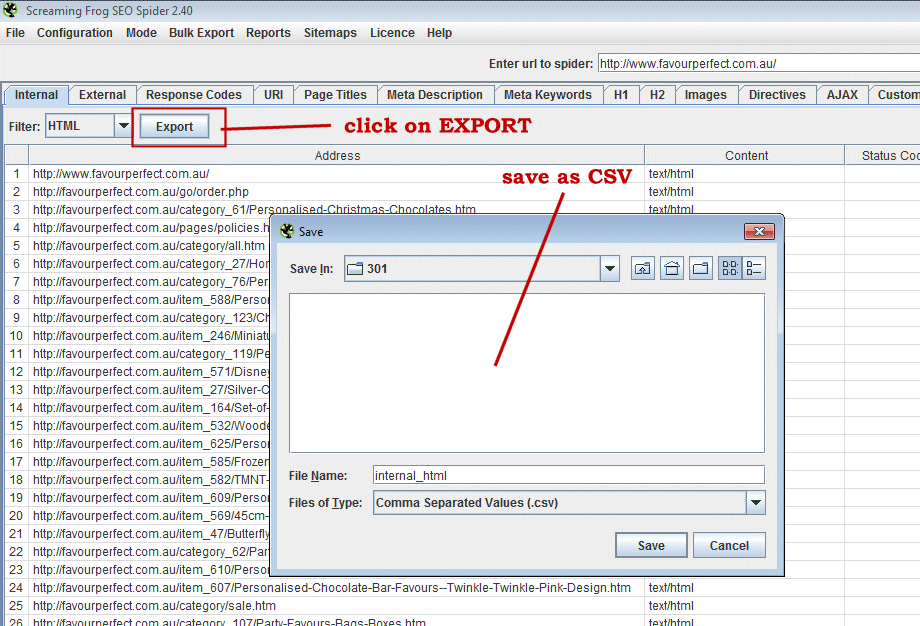Close the Save dialog with X

pyautogui.click(x=759, y=232)
